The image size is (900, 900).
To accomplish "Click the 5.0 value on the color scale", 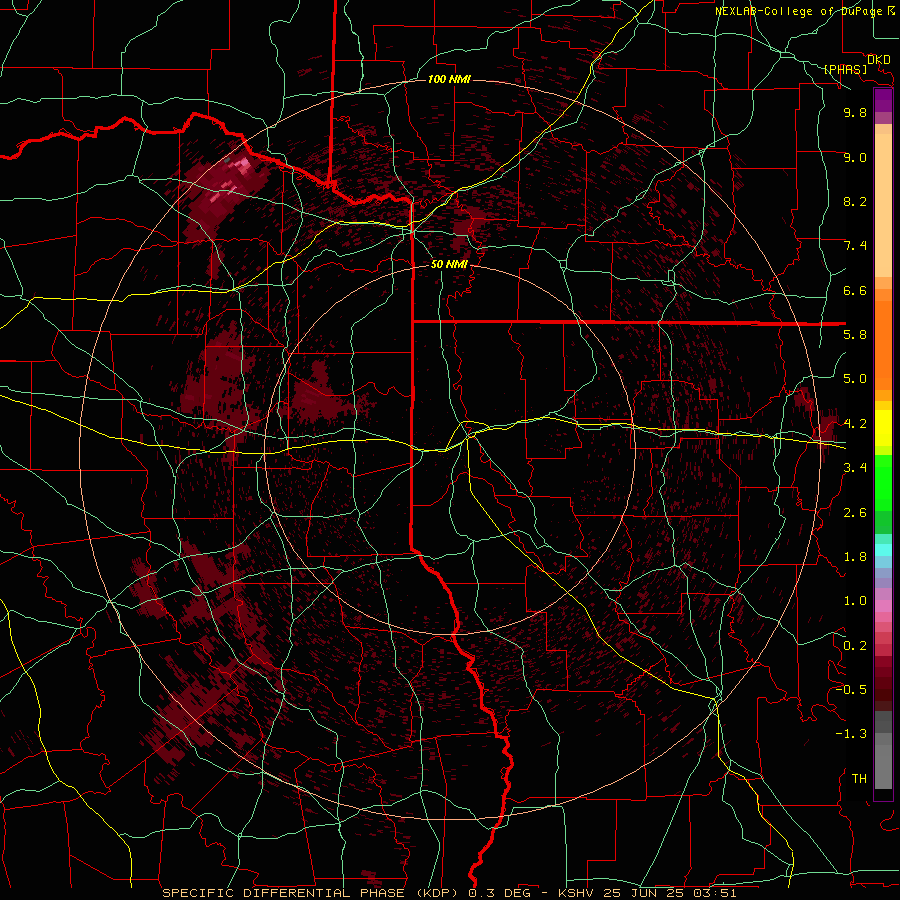I will pyautogui.click(x=855, y=379).
